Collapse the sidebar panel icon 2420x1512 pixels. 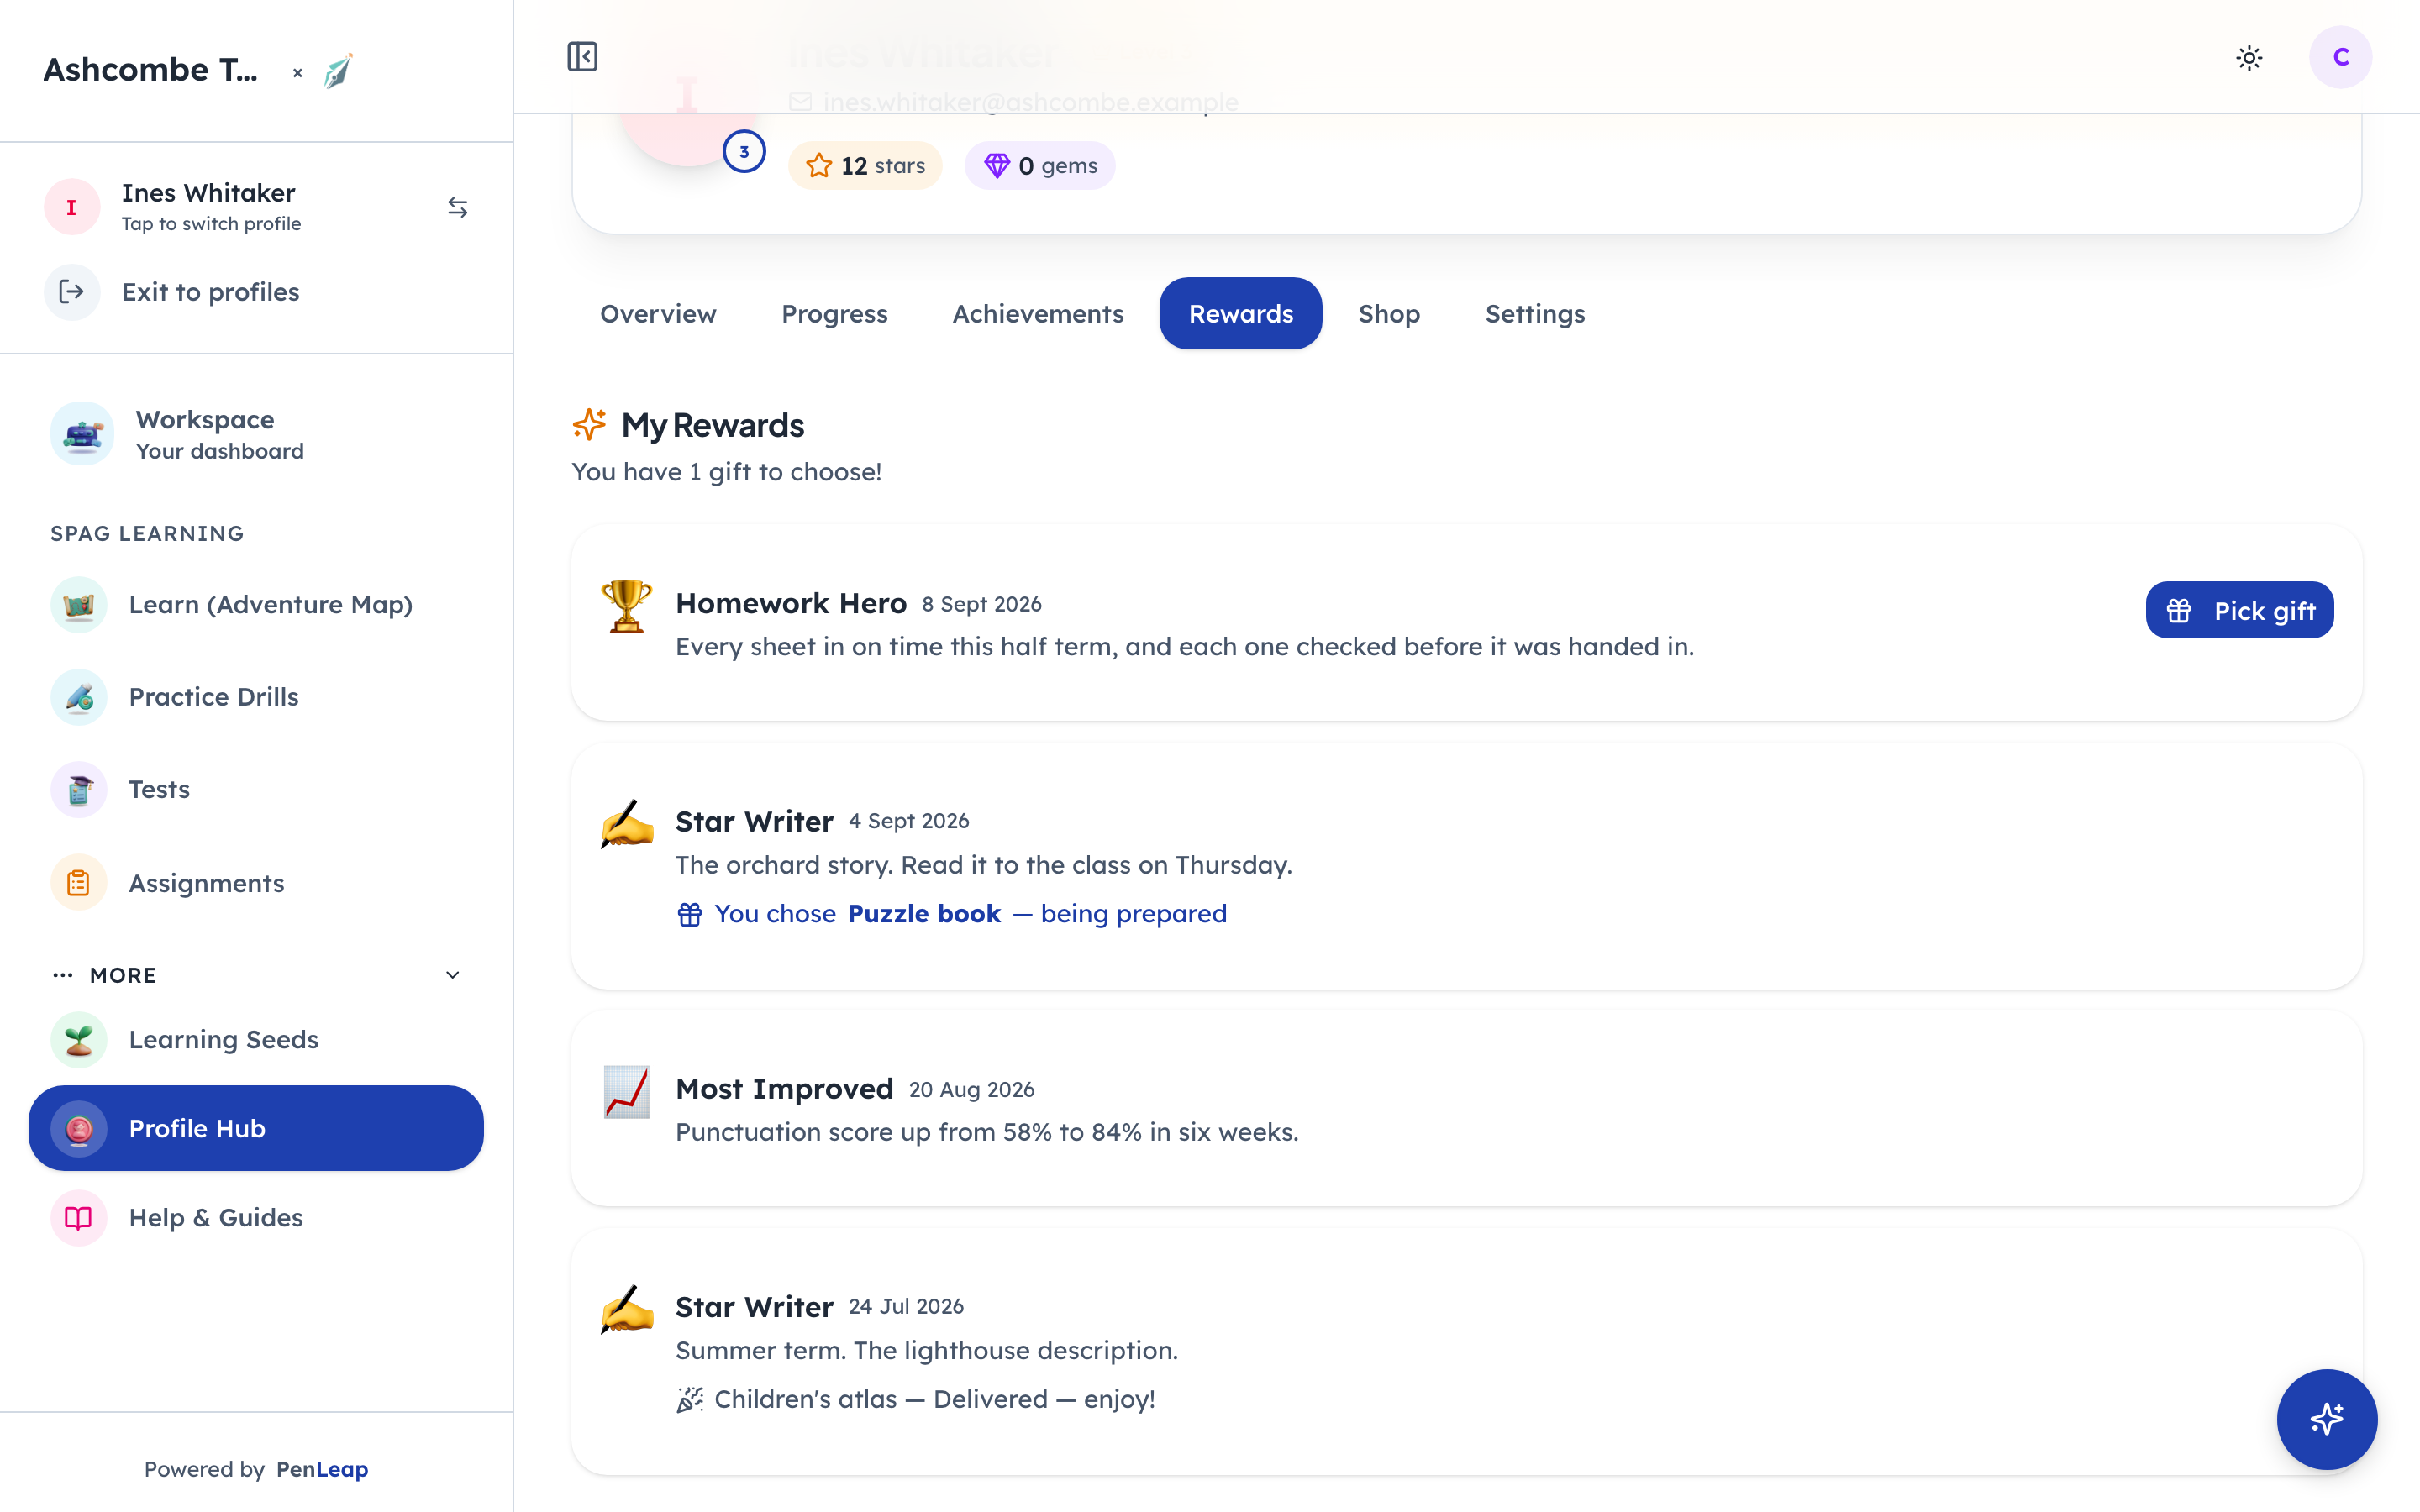pyautogui.click(x=582, y=57)
